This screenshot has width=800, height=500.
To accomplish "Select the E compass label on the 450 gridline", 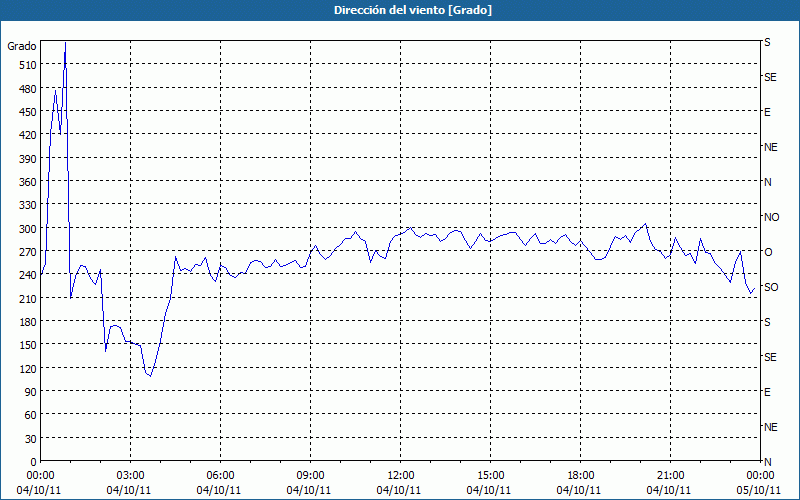I will click(x=767, y=112).
